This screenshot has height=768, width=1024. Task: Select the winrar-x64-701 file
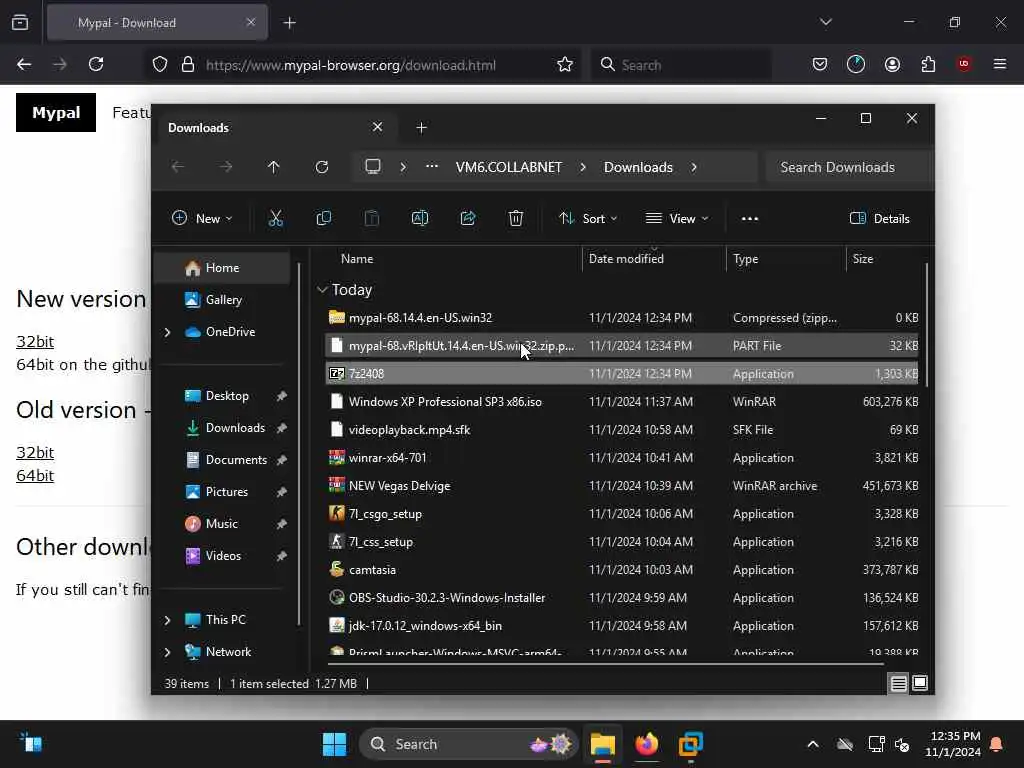click(x=622, y=458)
